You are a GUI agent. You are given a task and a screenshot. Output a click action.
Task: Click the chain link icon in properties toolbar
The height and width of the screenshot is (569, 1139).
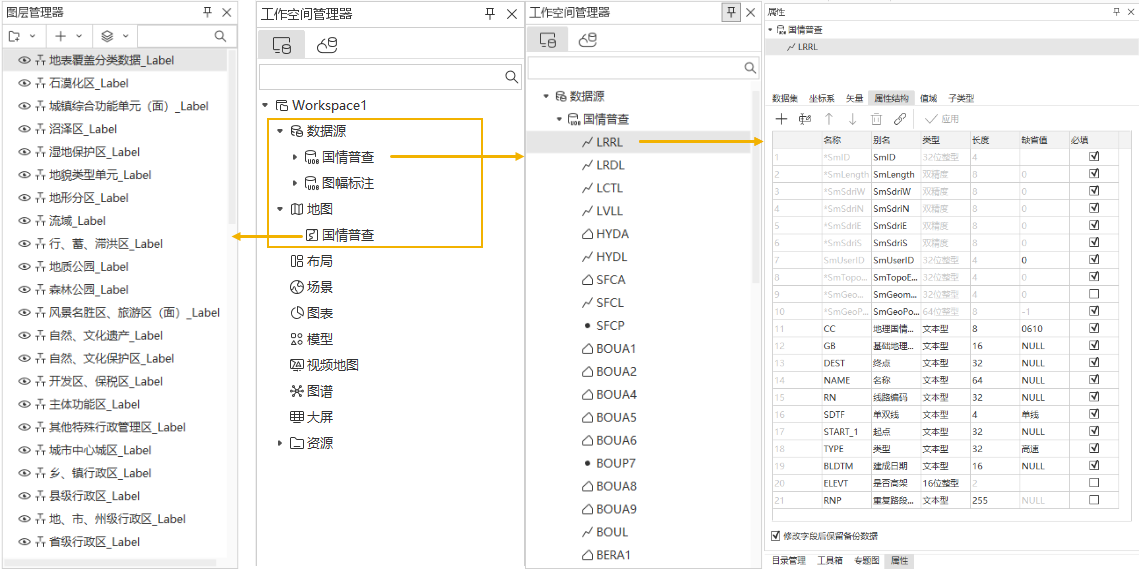900,119
